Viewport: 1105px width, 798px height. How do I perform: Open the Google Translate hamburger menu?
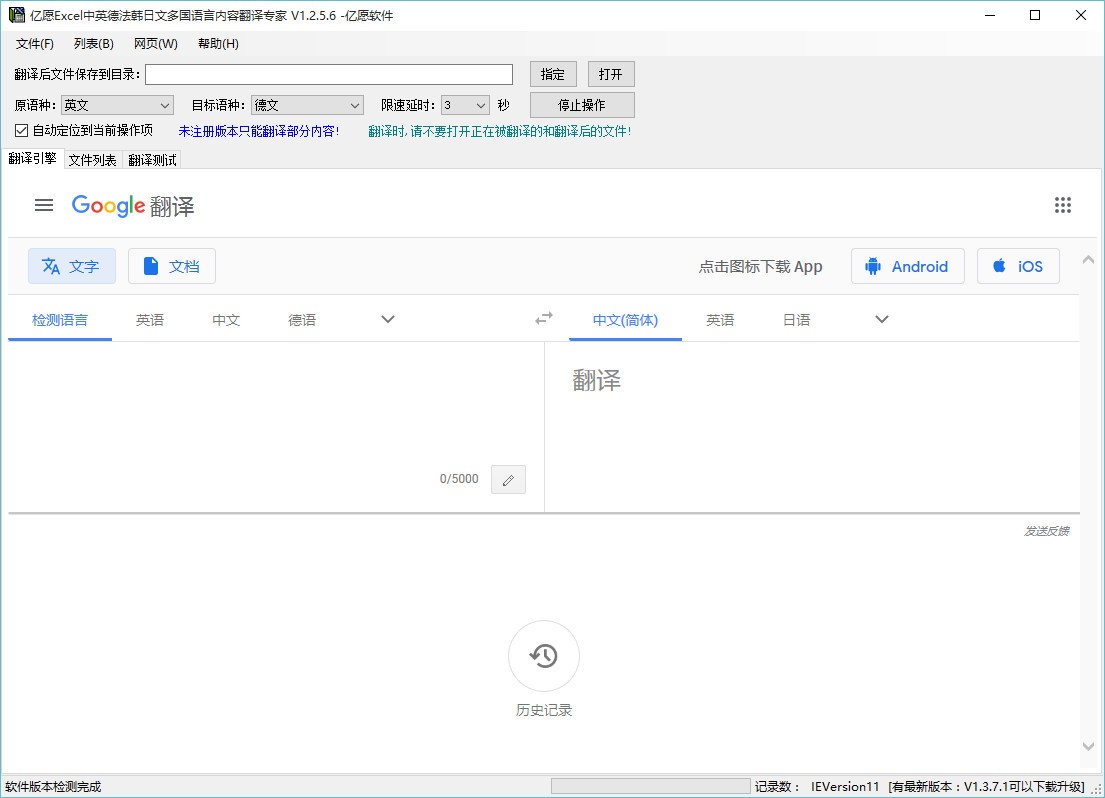pos(44,205)
